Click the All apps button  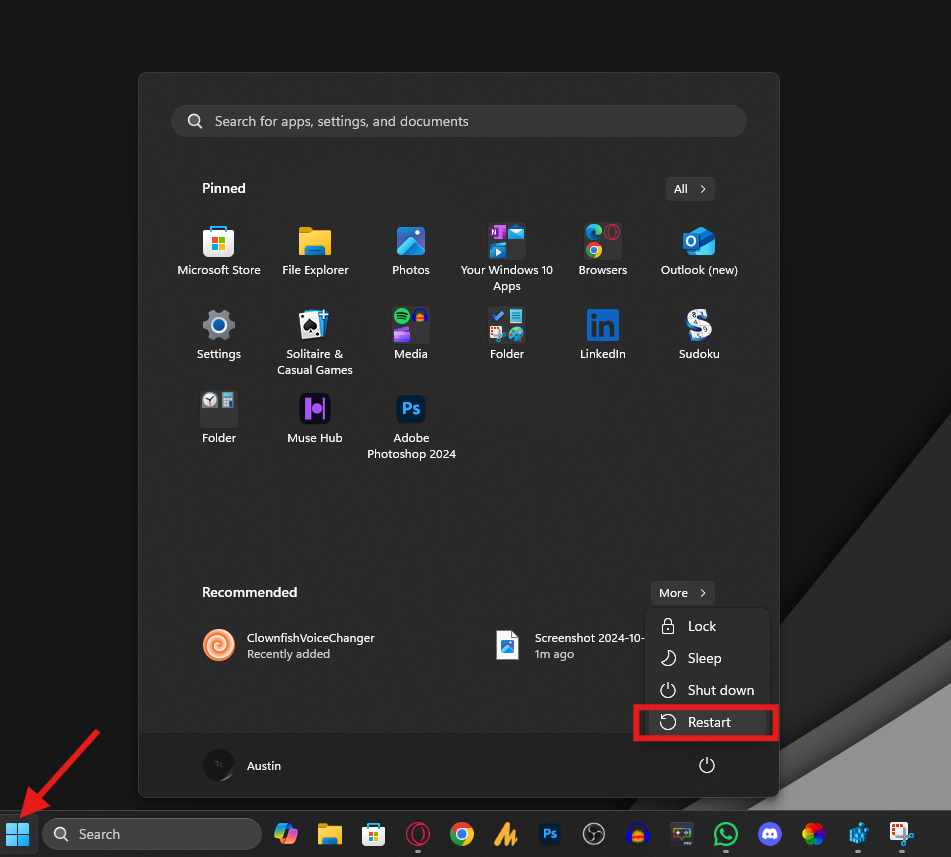click(690, 189)
